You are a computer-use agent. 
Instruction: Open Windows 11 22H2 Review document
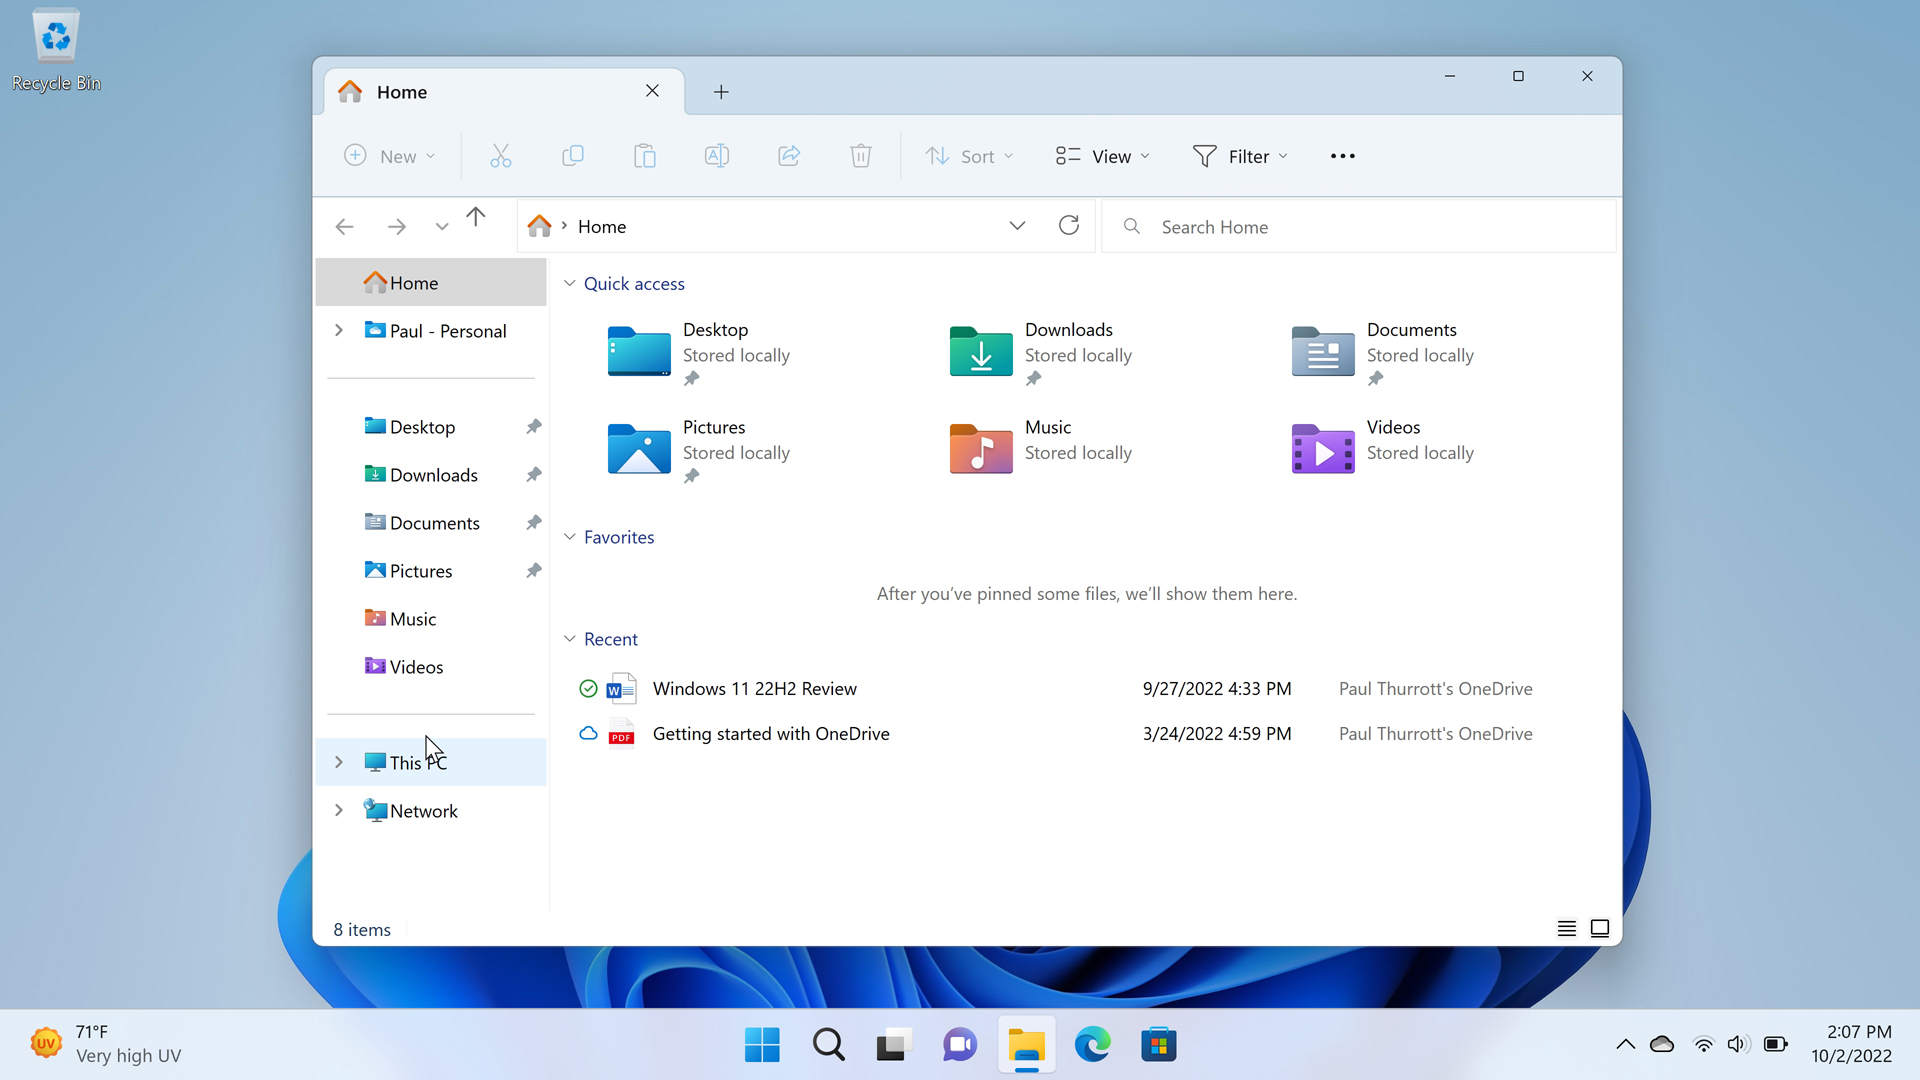point(754,689)
